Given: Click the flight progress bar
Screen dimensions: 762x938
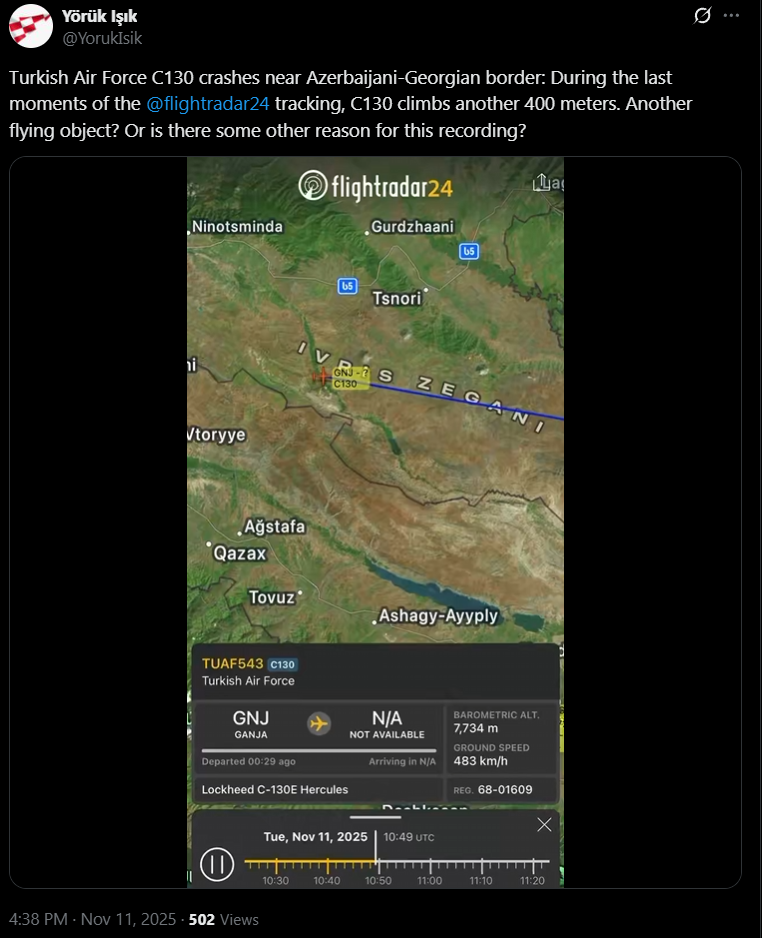Looking at the screenshot, I should (x=319, y=750).
